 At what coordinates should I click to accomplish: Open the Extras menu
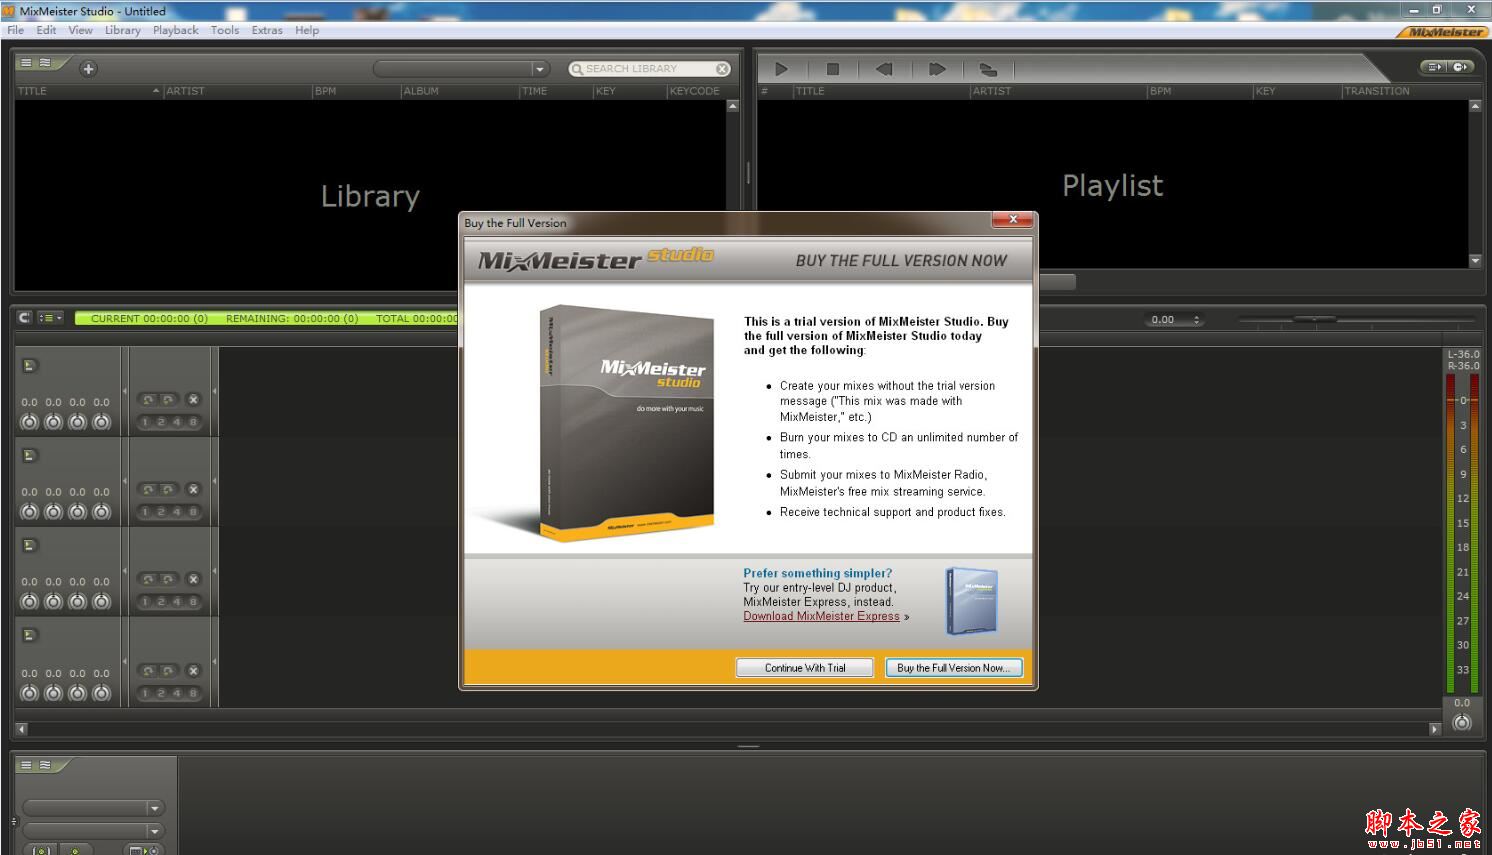coord(267,30)
